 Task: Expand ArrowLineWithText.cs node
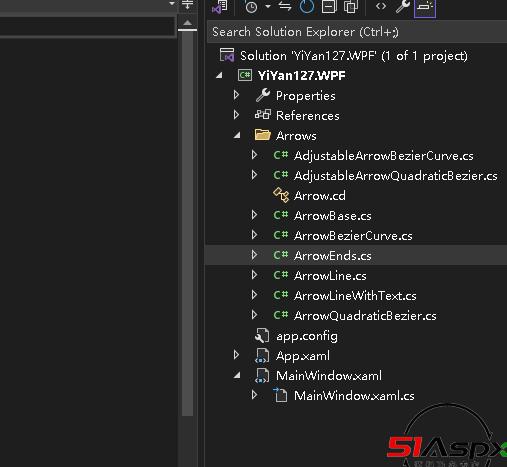pyautogui.click(x=254, y=295)
